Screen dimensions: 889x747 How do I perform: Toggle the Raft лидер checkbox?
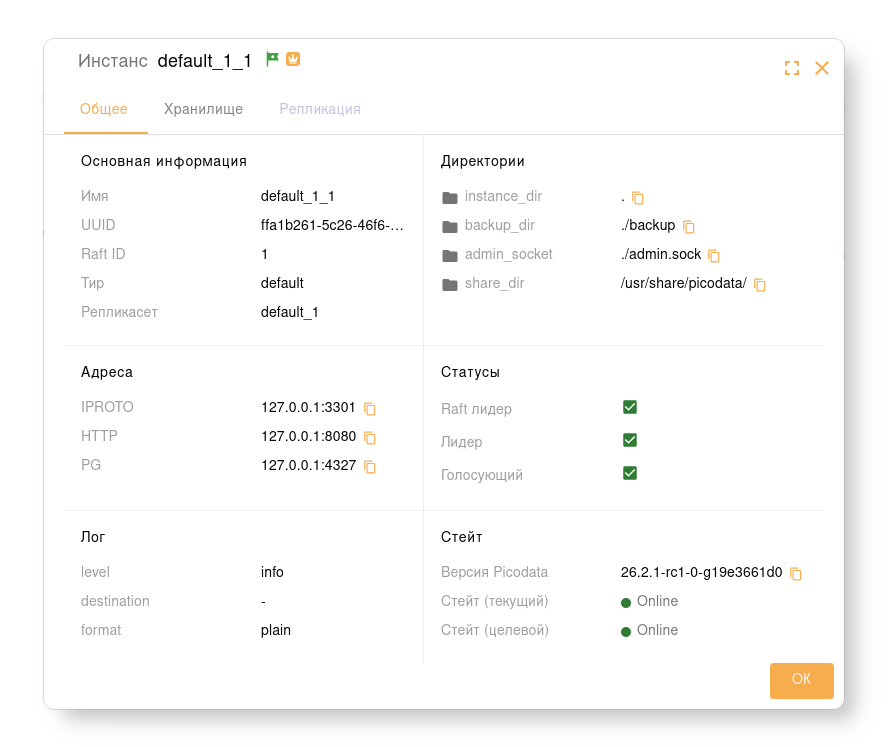click(x=630, y=407)
